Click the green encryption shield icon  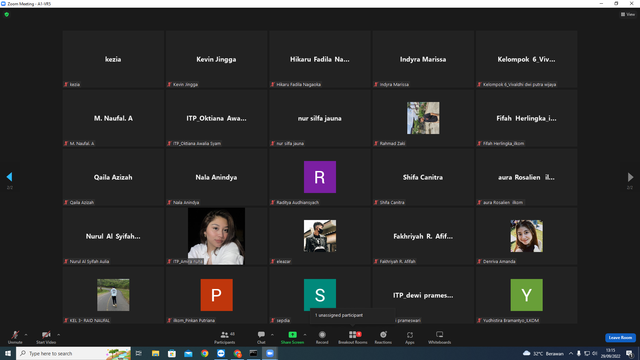pos(7,14)
